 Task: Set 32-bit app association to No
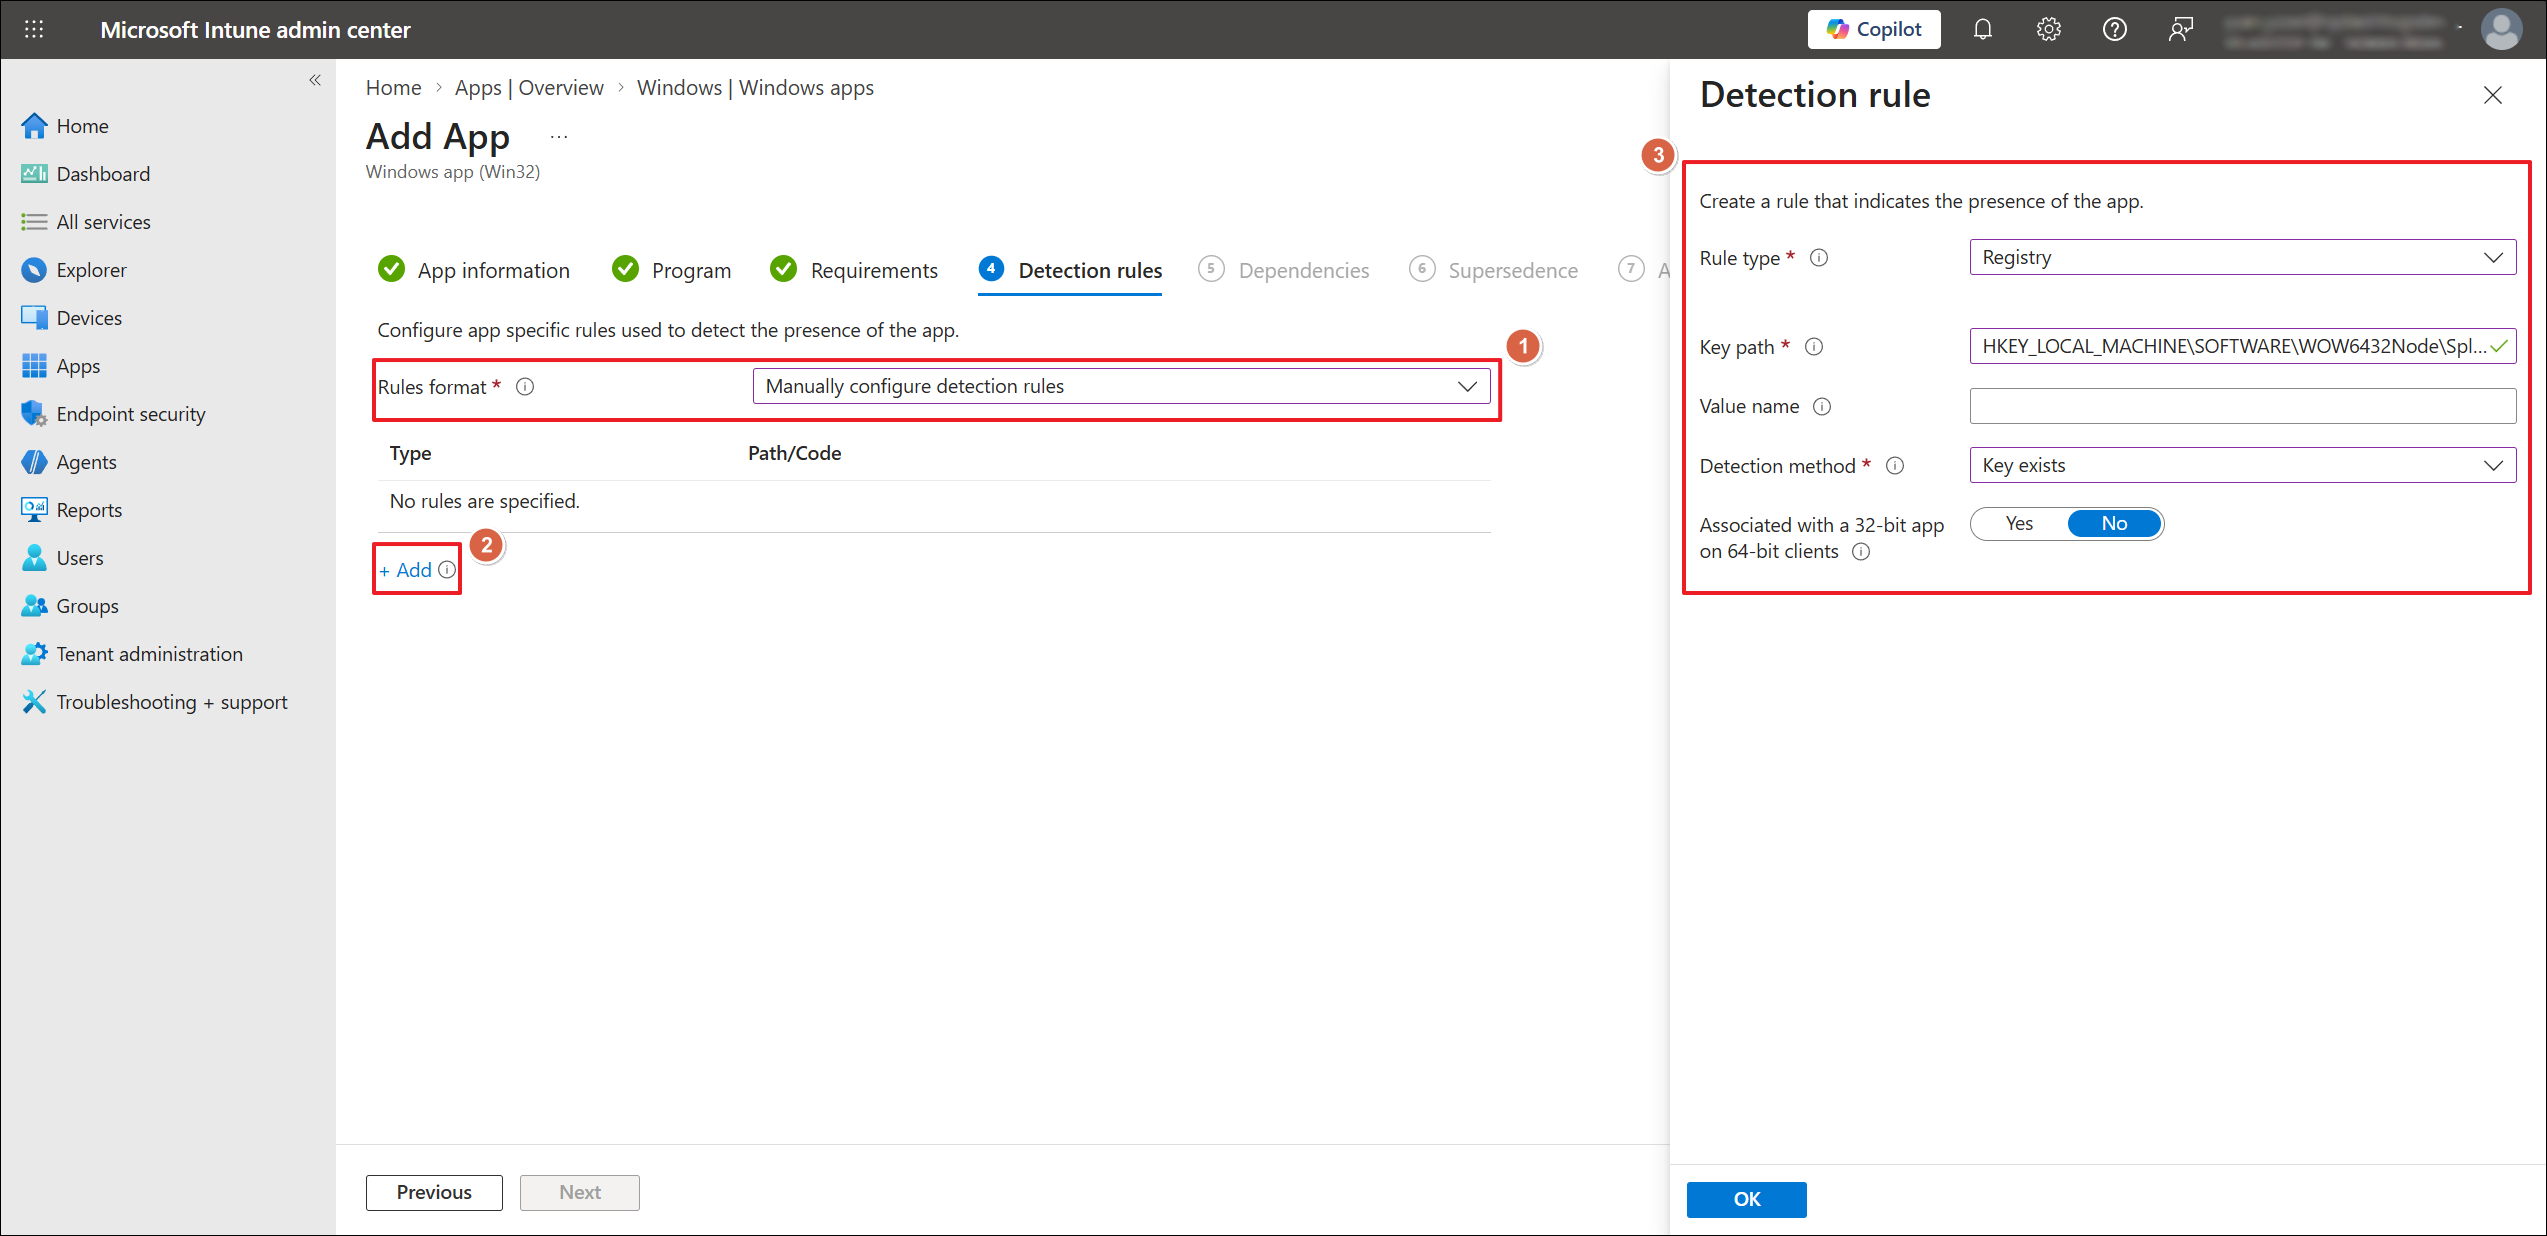pos(2114,523)
